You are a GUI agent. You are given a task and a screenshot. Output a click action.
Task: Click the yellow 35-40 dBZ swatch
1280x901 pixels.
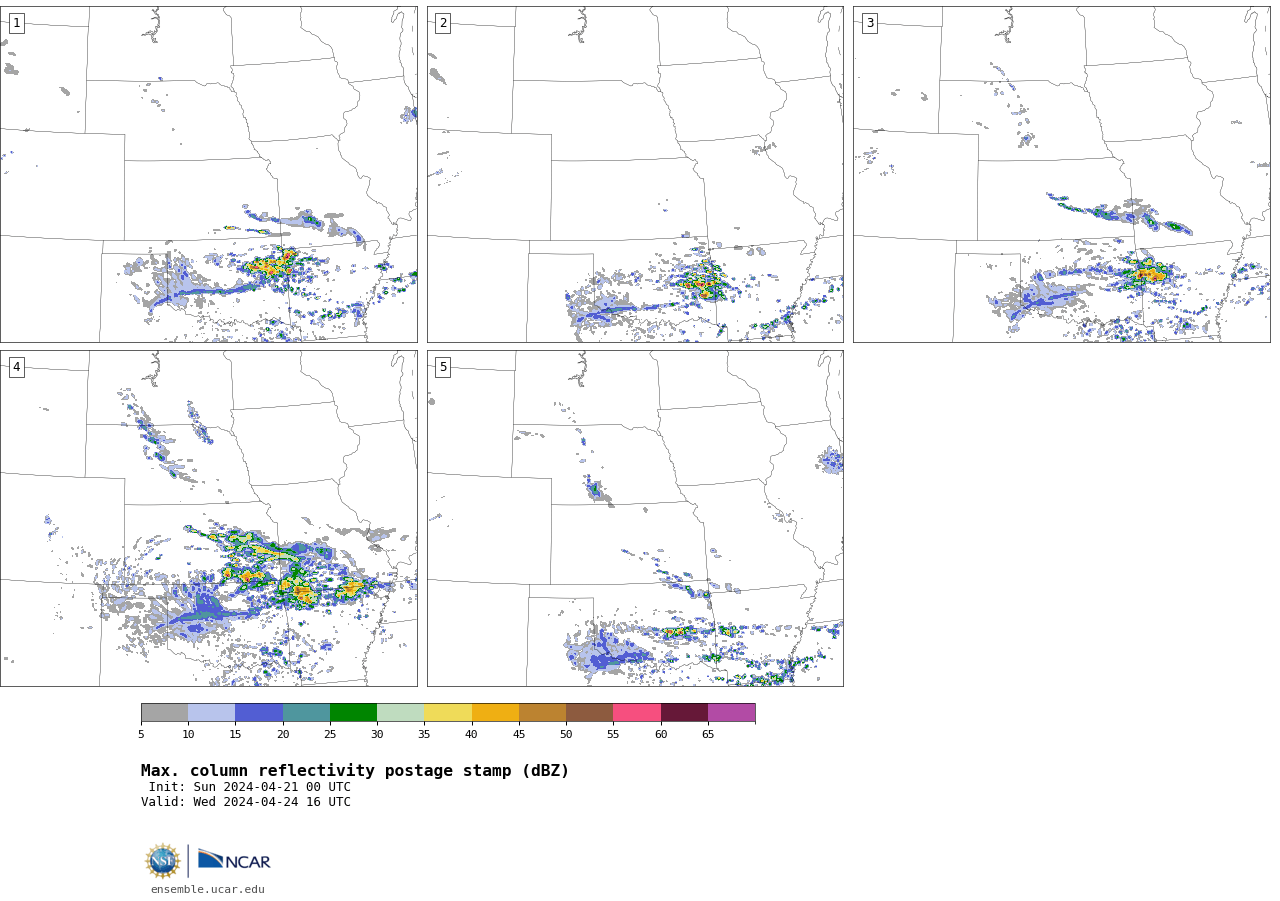pos(448,712)
